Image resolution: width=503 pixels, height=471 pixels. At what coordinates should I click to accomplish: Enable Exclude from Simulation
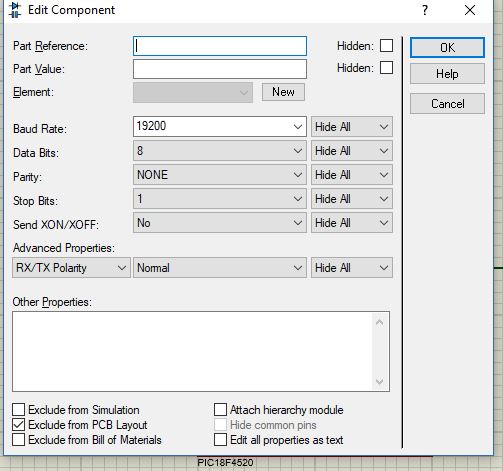tap(19, 410)
